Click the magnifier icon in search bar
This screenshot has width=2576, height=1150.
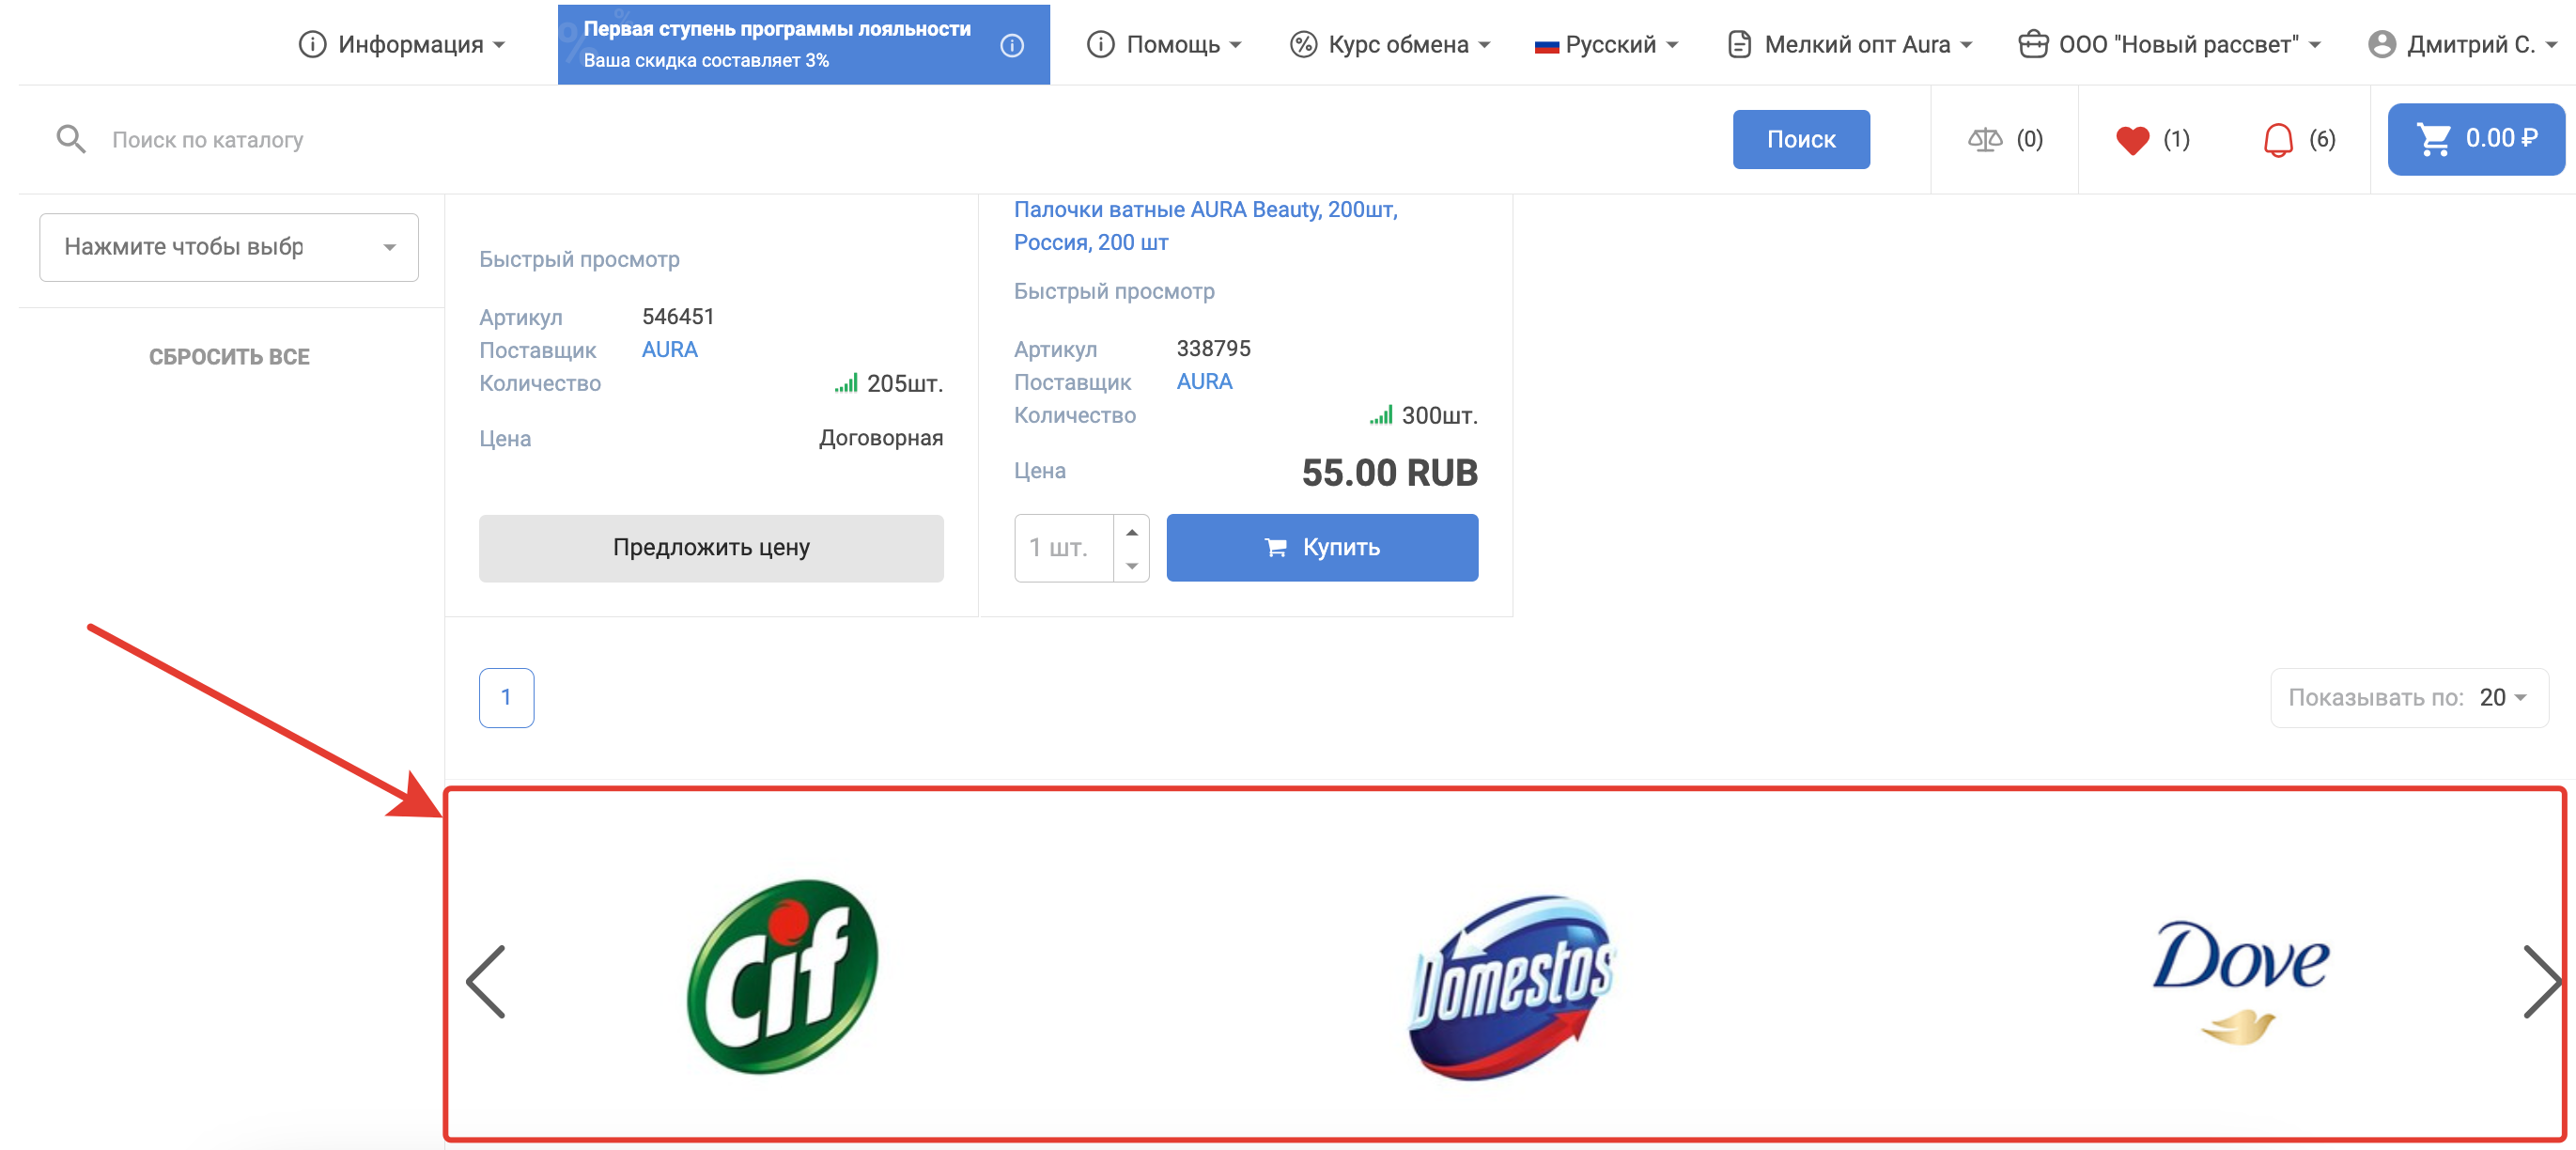(x=70, y=139)
